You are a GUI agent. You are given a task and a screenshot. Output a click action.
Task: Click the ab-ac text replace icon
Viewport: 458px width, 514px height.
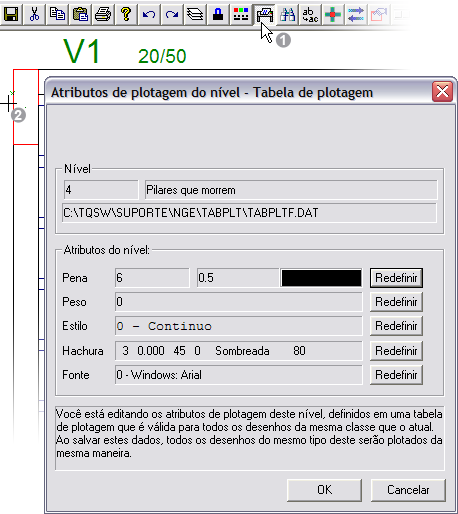(310, 14)
